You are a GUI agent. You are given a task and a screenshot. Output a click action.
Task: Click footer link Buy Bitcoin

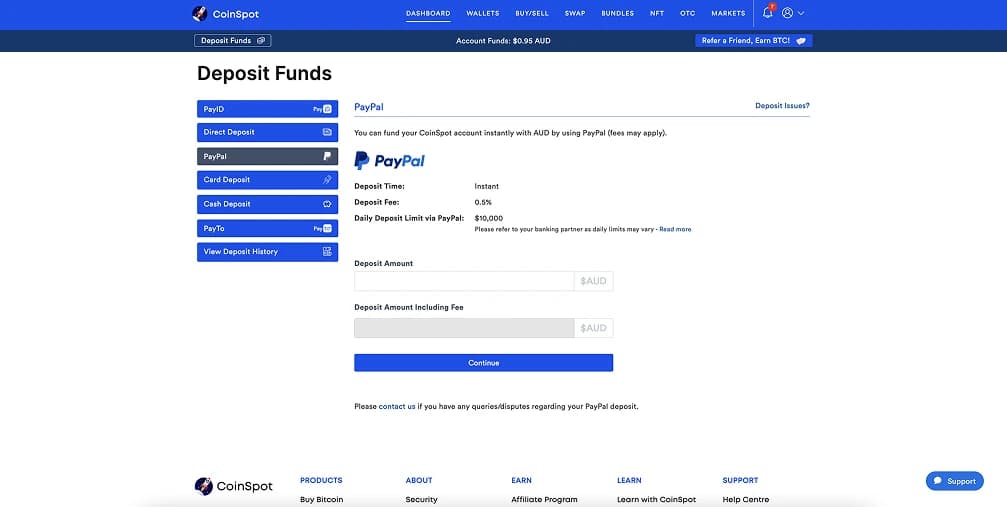pyautogui.click(x=321, y=499)
